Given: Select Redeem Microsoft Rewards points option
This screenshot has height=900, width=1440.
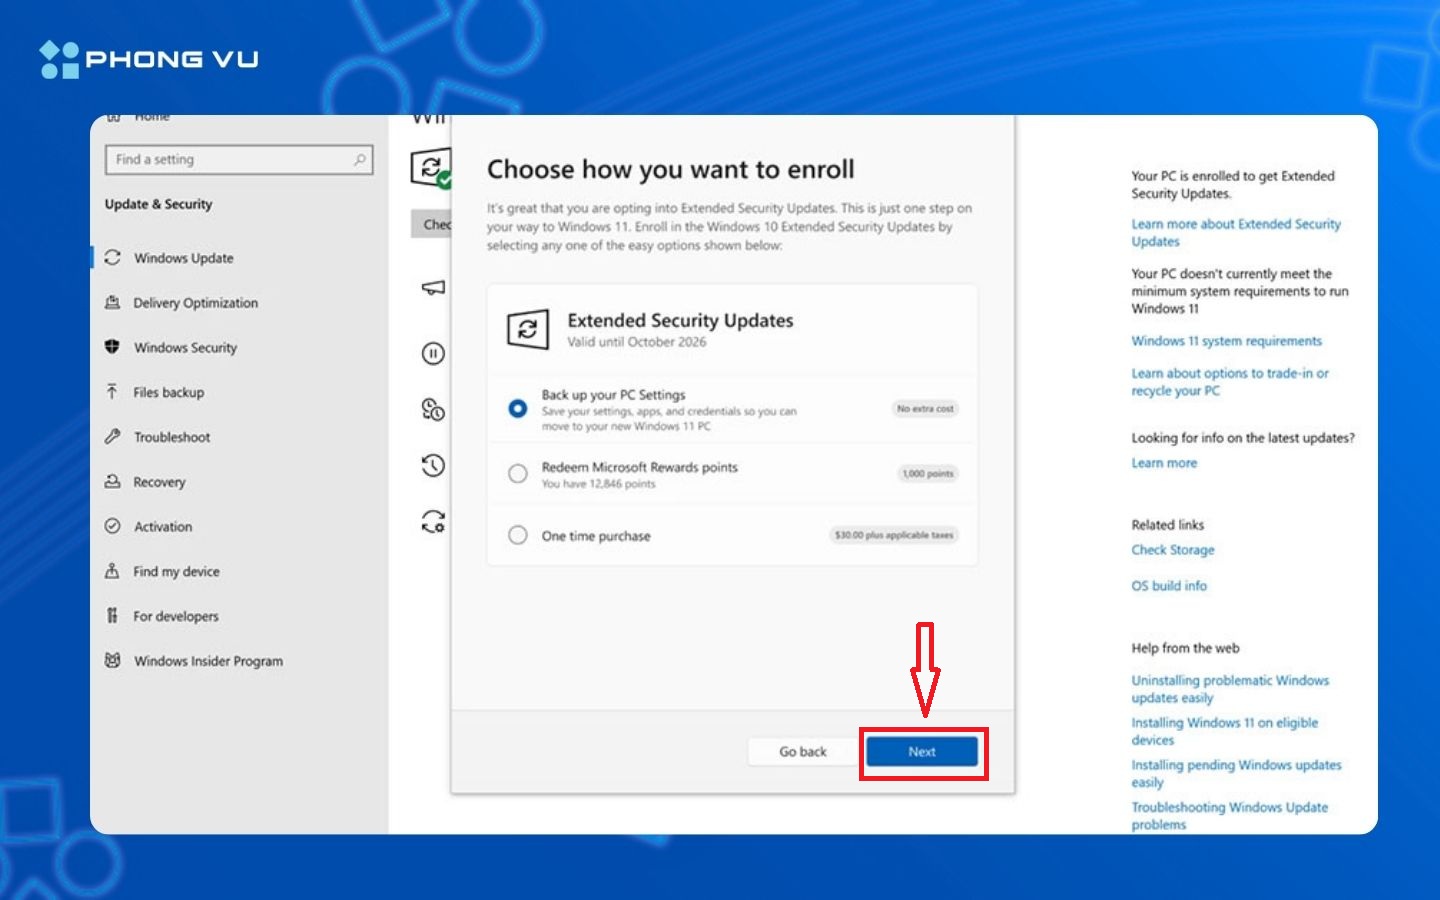Looking at the screenshot, I should pyautogui.click(x=517, y=473).
